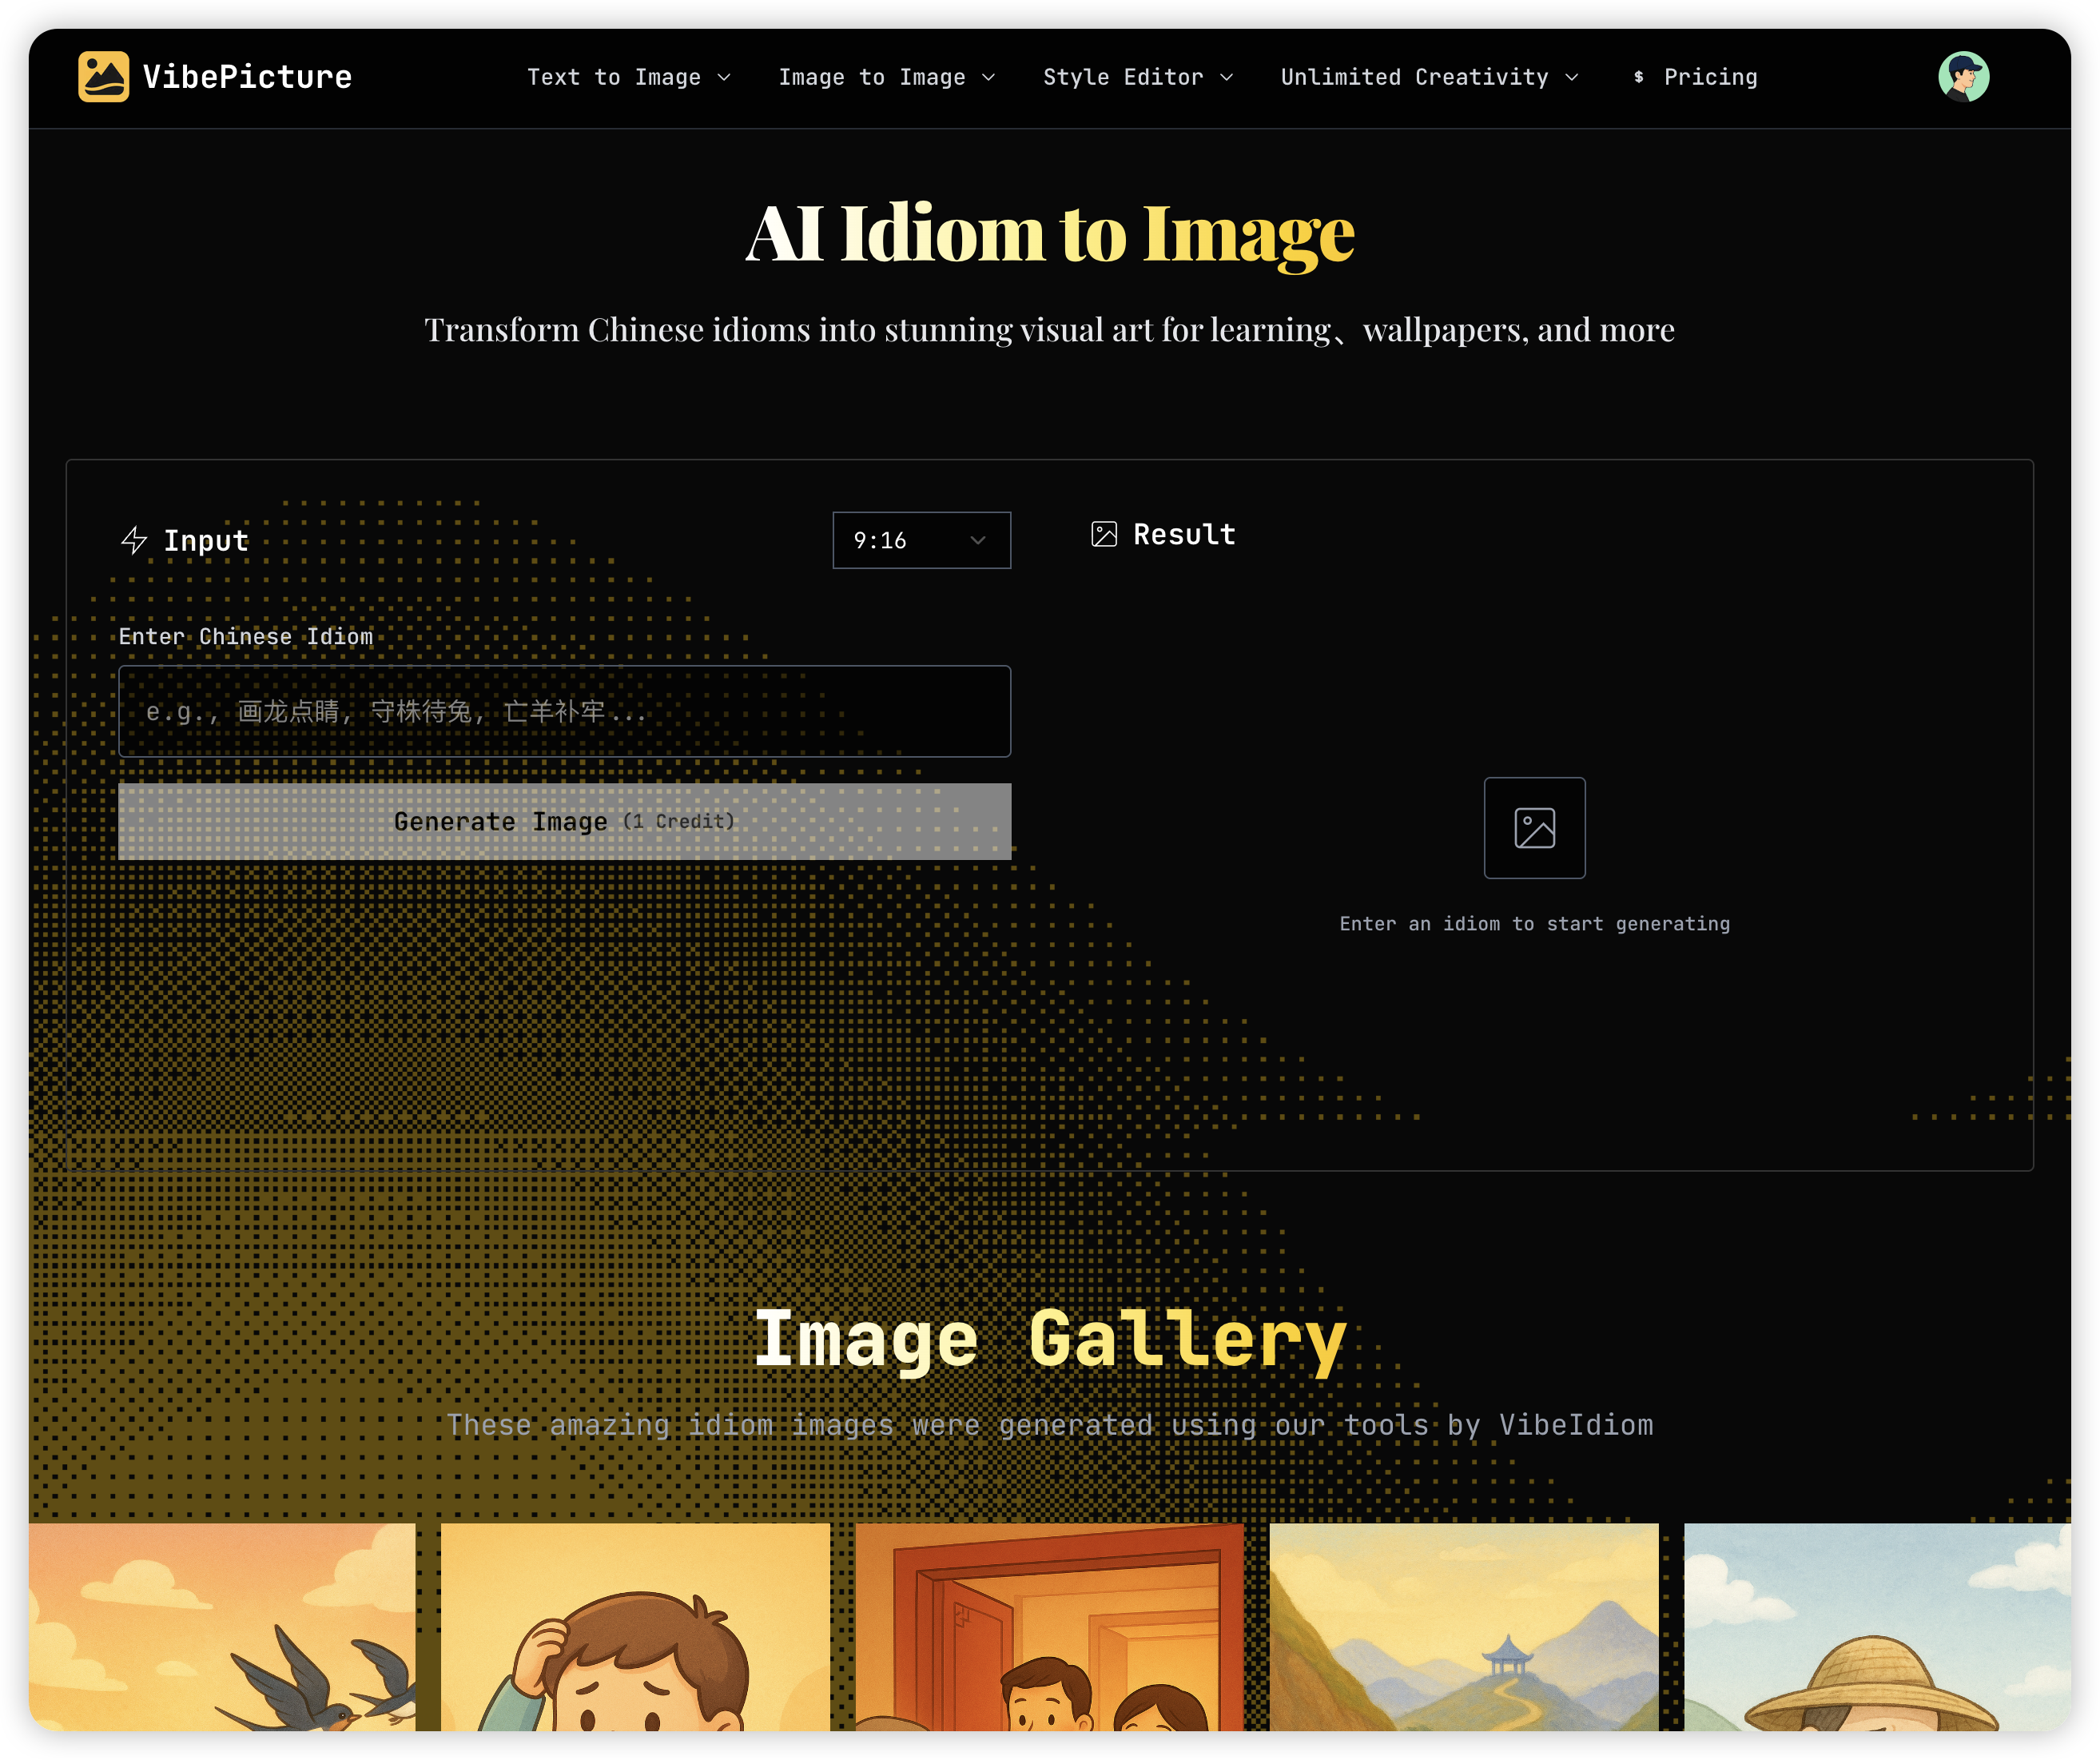Click the lightning bolt Input icon

[133, 540]
